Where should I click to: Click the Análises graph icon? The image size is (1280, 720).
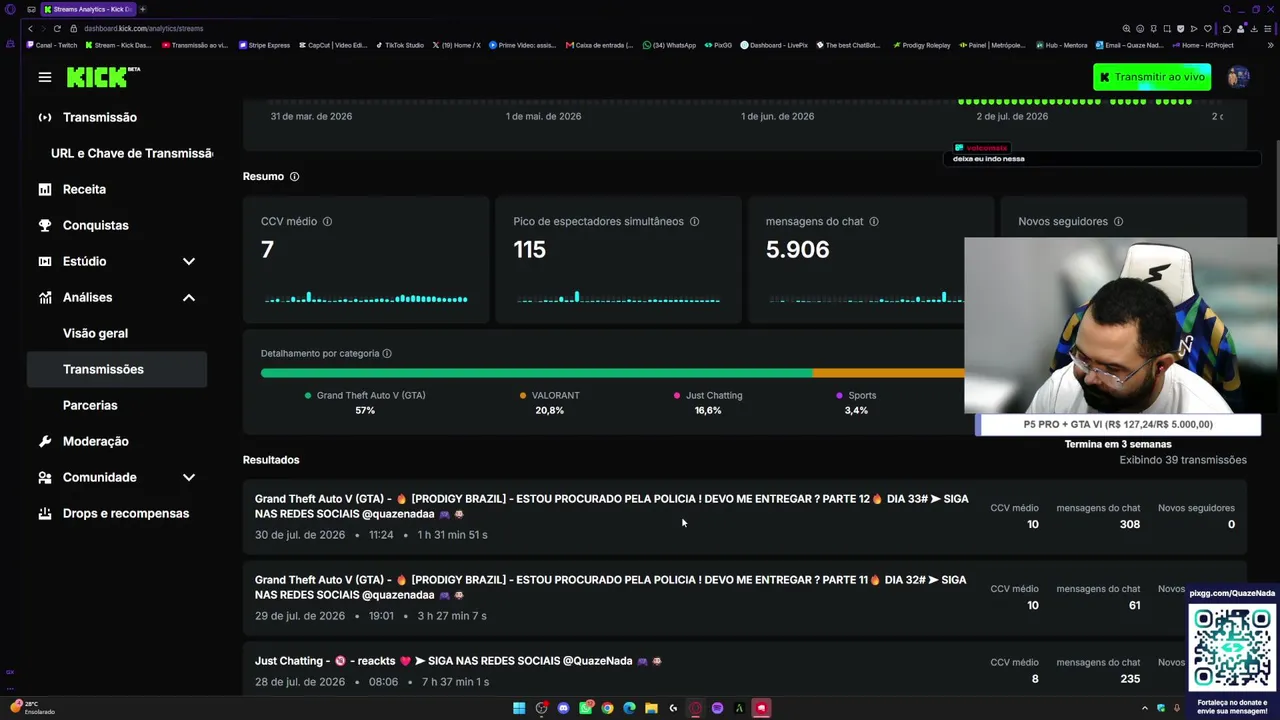tap(45, 297)
